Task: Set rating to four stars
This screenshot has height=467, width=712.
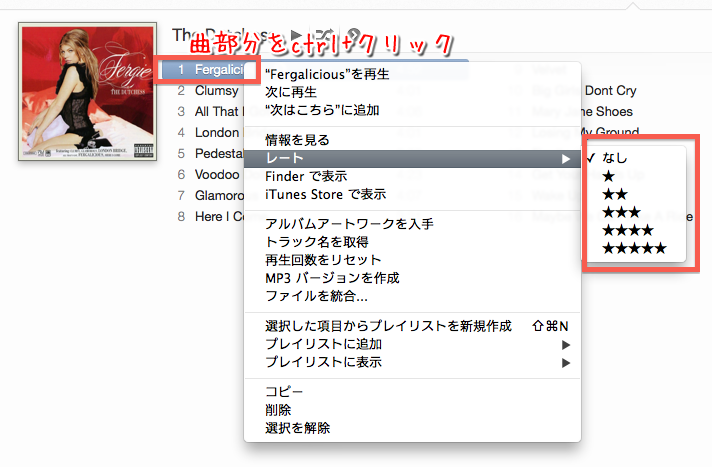Action: point(635,230)
